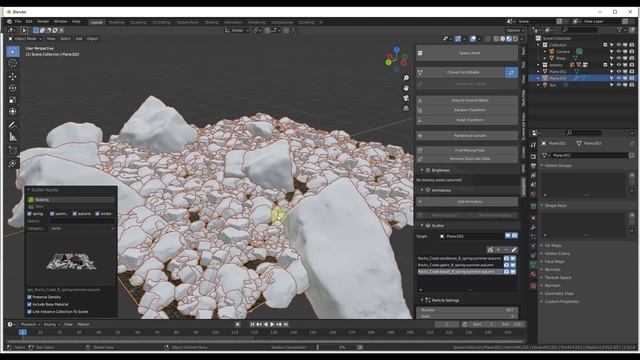Image resolution: width=640 pixels, height=360 pixels.
Task: Collapse the Scatter section
Action: pos(422,225)
